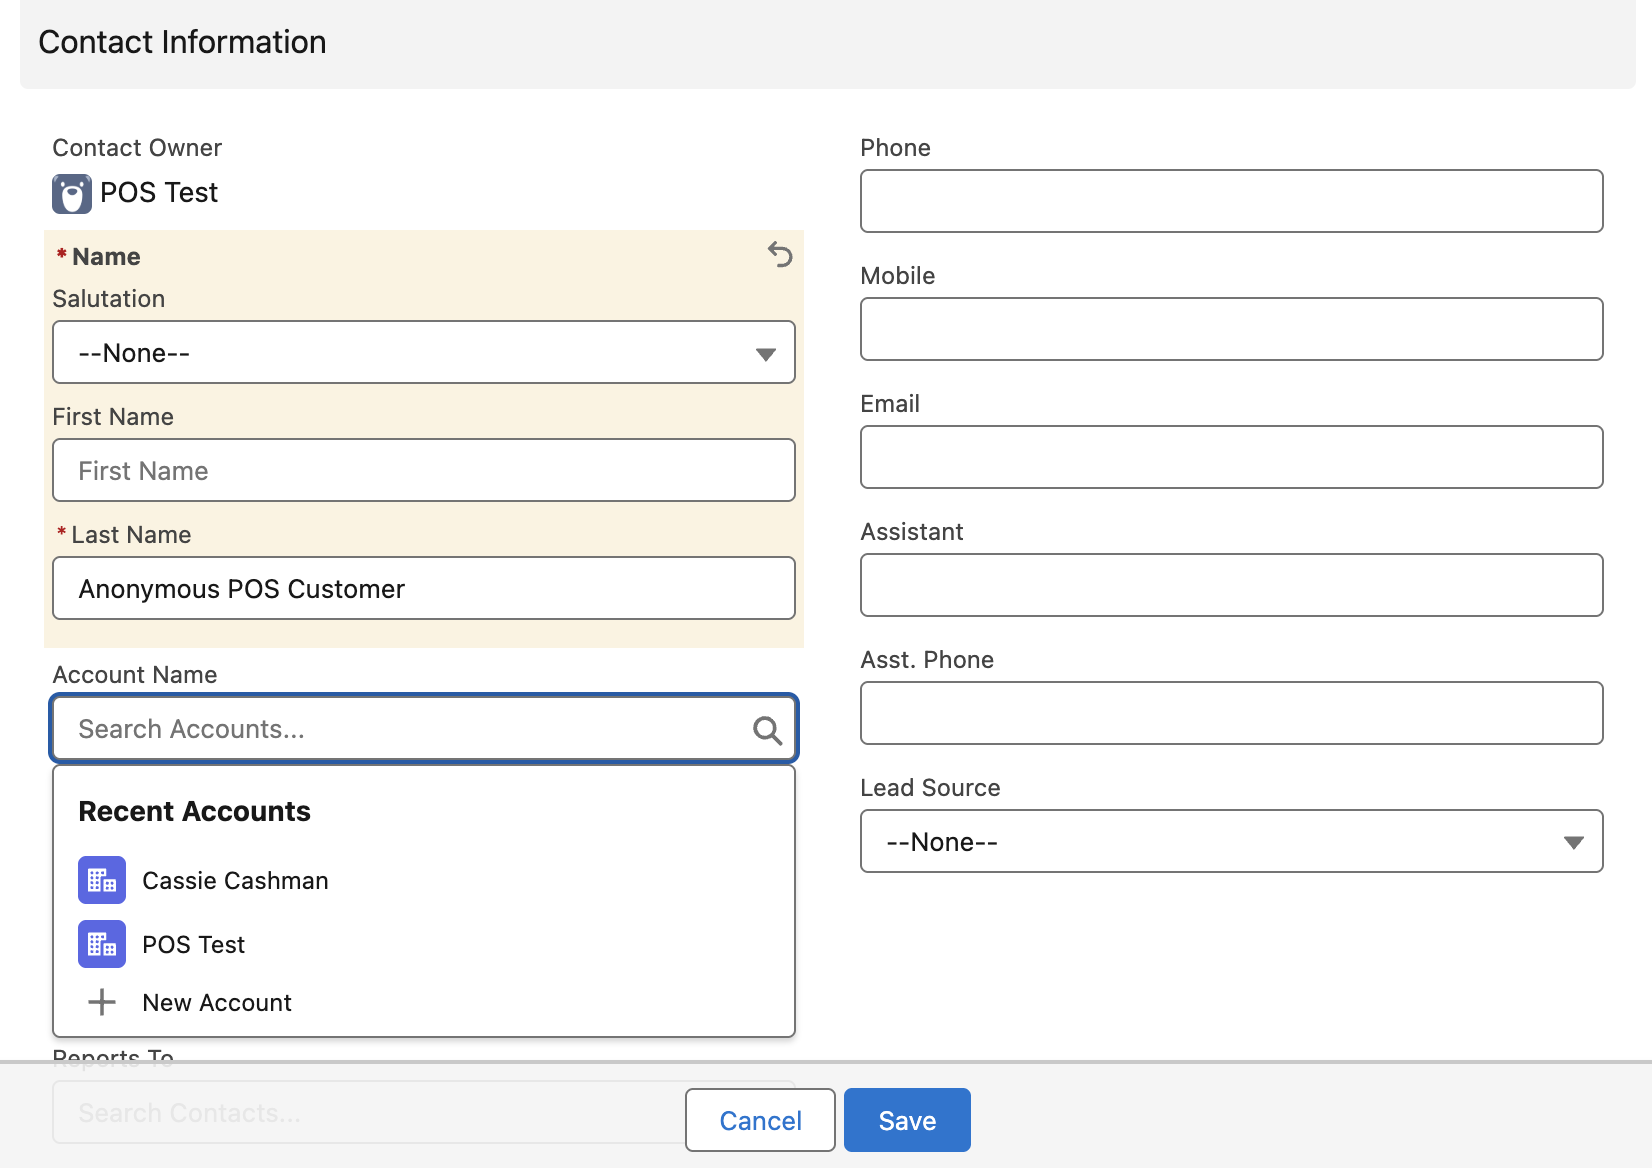Focus the First Name field
Screen dimensions: 1652x1168
(424, 470)
